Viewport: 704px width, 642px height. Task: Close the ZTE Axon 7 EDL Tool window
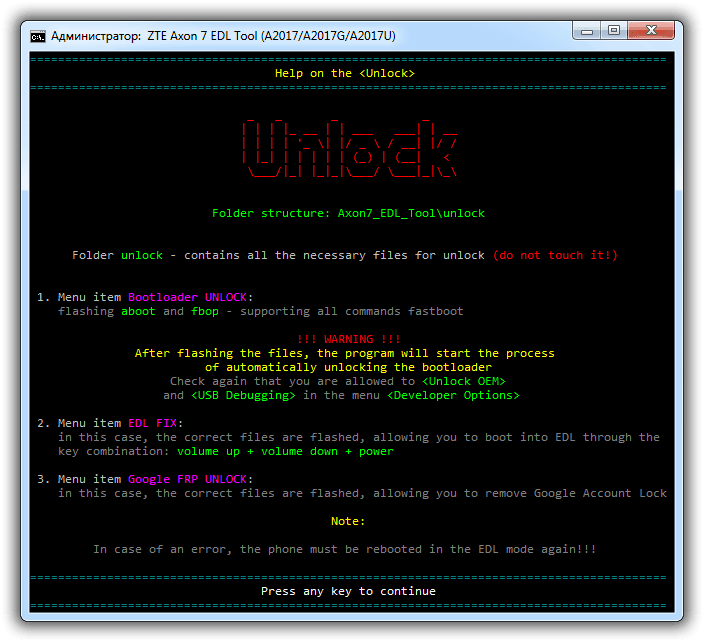coord(651,31)
